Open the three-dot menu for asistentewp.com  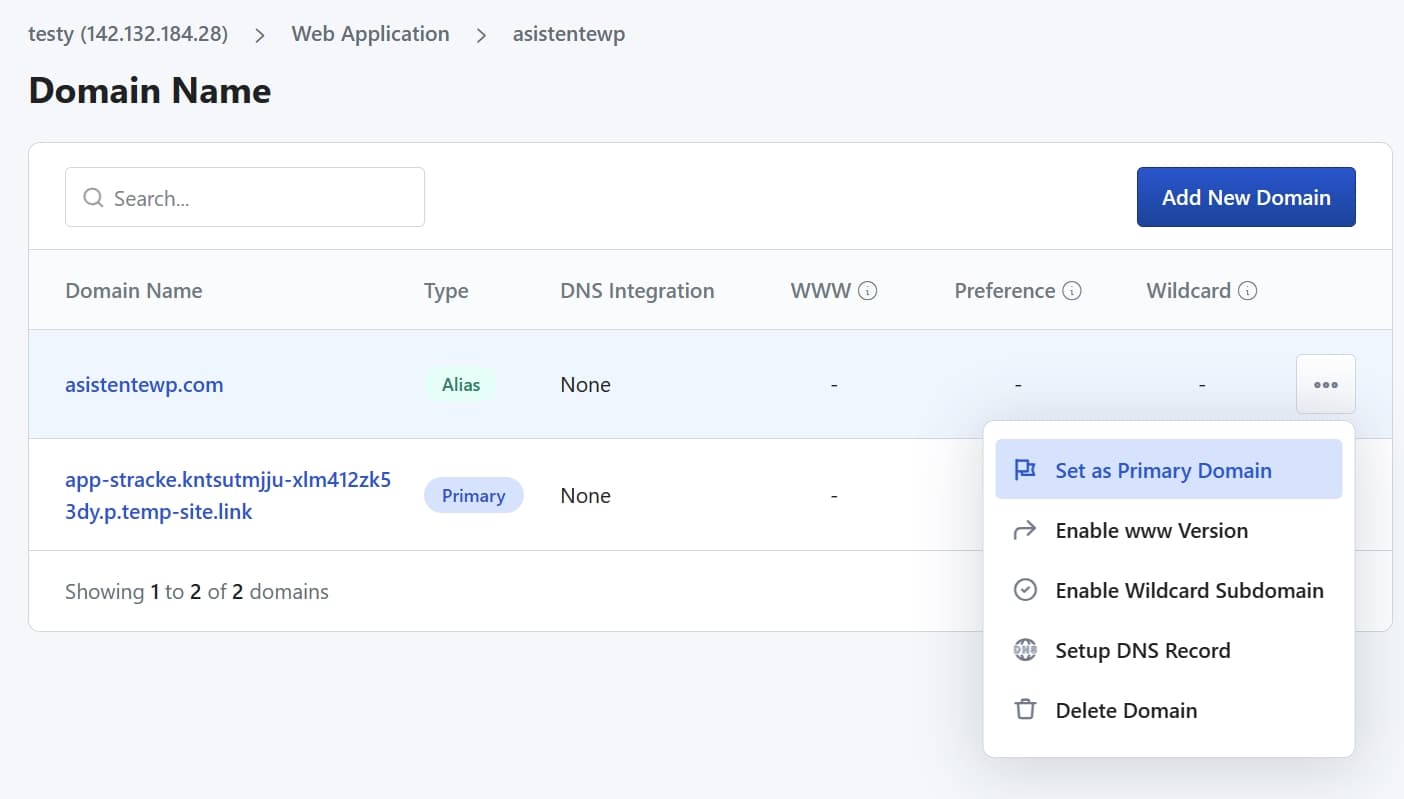(x=1325, y=384)
